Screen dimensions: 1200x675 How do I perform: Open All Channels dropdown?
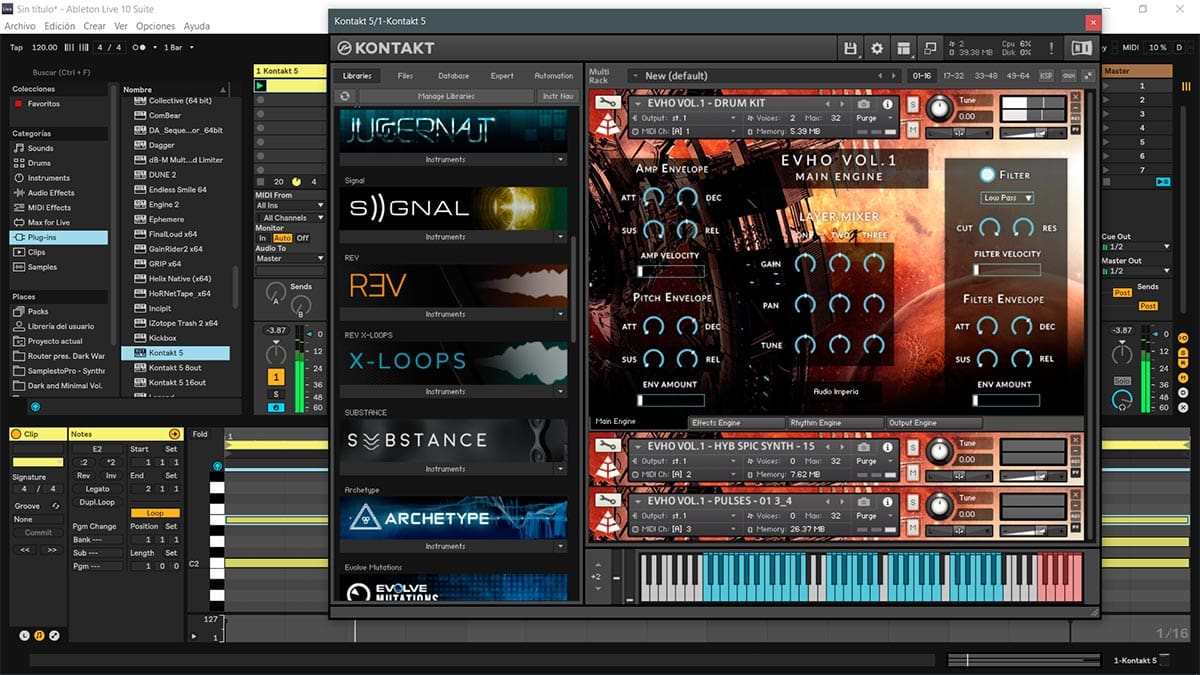pyautogui.click(x=291, y=217)
